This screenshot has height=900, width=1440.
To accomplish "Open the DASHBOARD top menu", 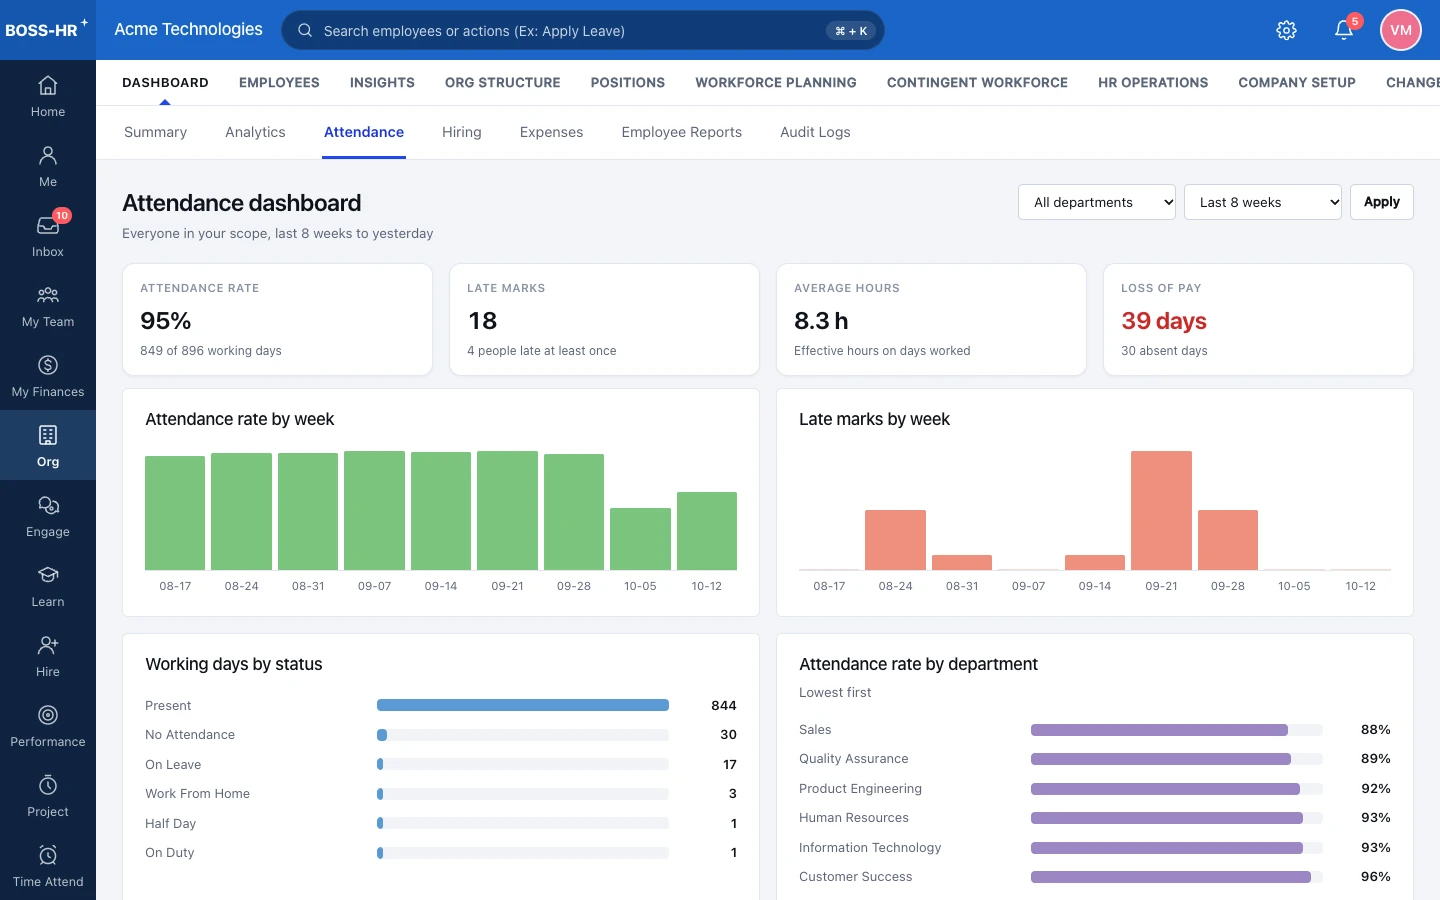I will tap(165, 82).
